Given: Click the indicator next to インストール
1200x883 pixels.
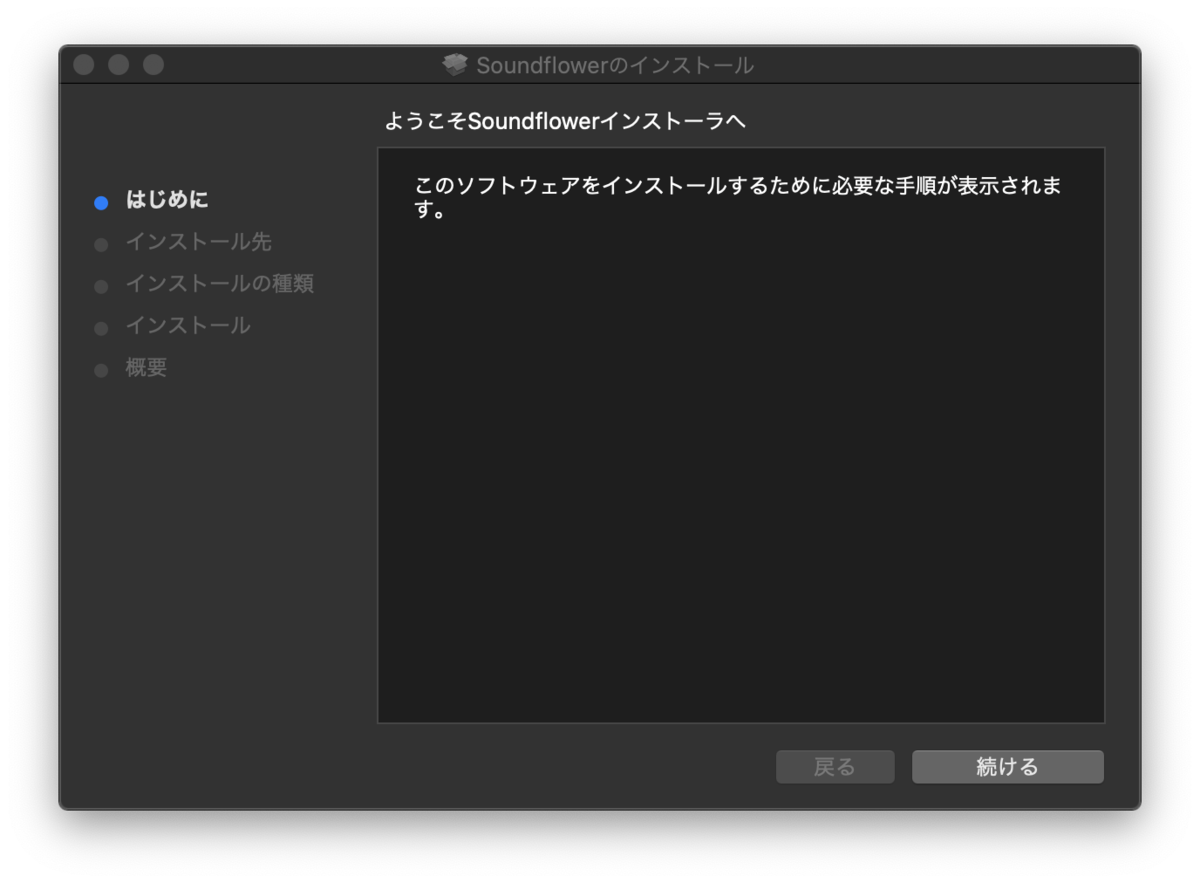Looking at the screenshot, I should 101,328.
